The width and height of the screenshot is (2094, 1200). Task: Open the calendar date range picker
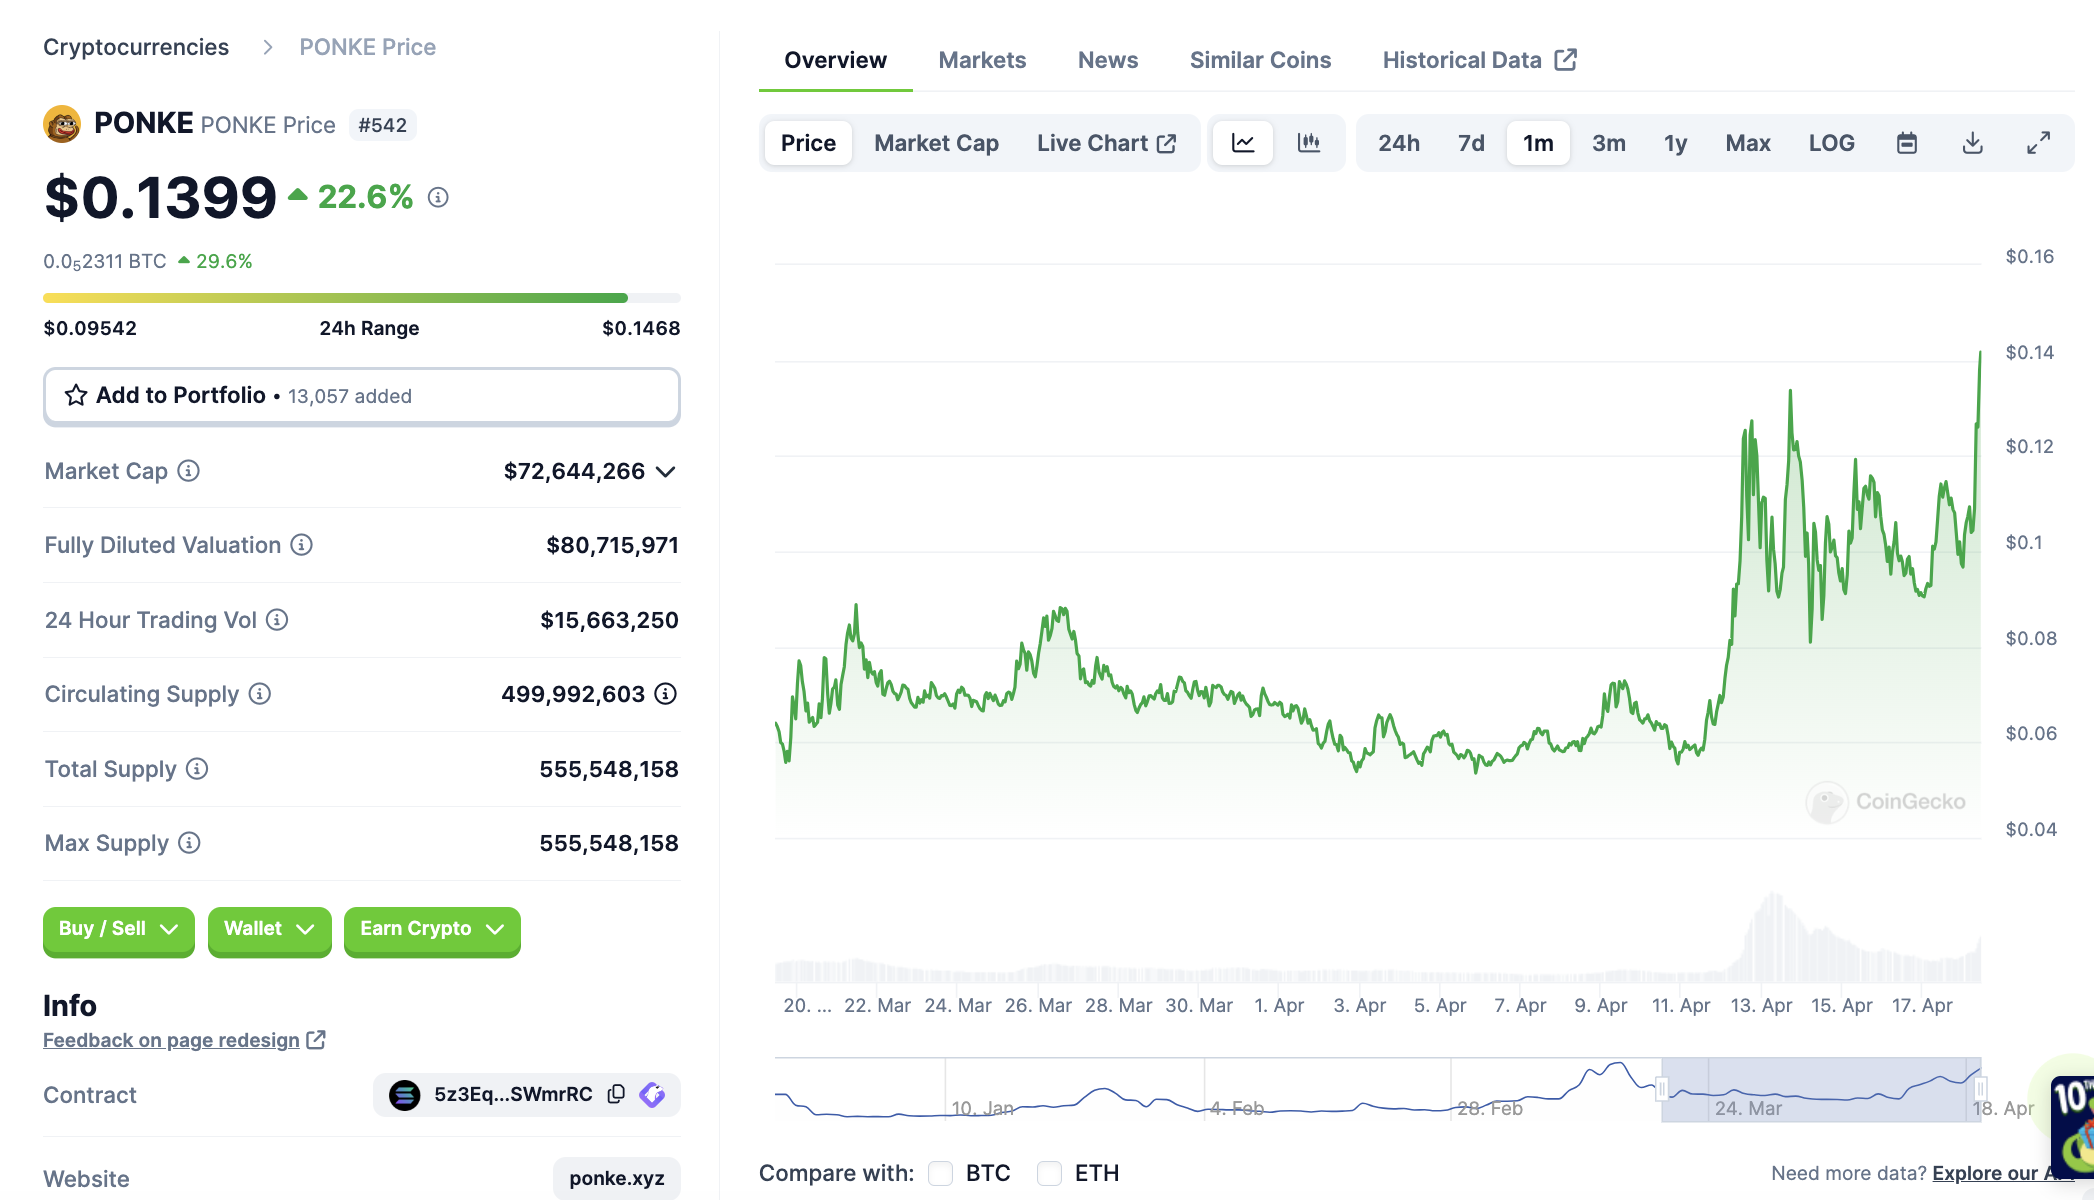[1907, 143]
